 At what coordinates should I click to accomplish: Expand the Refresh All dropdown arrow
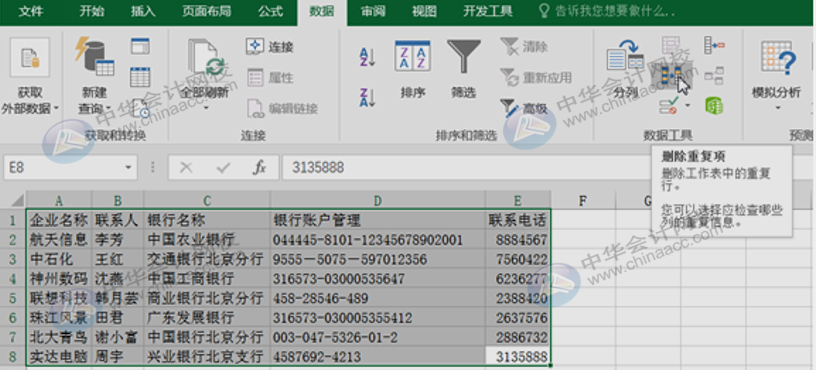[206, 108]
